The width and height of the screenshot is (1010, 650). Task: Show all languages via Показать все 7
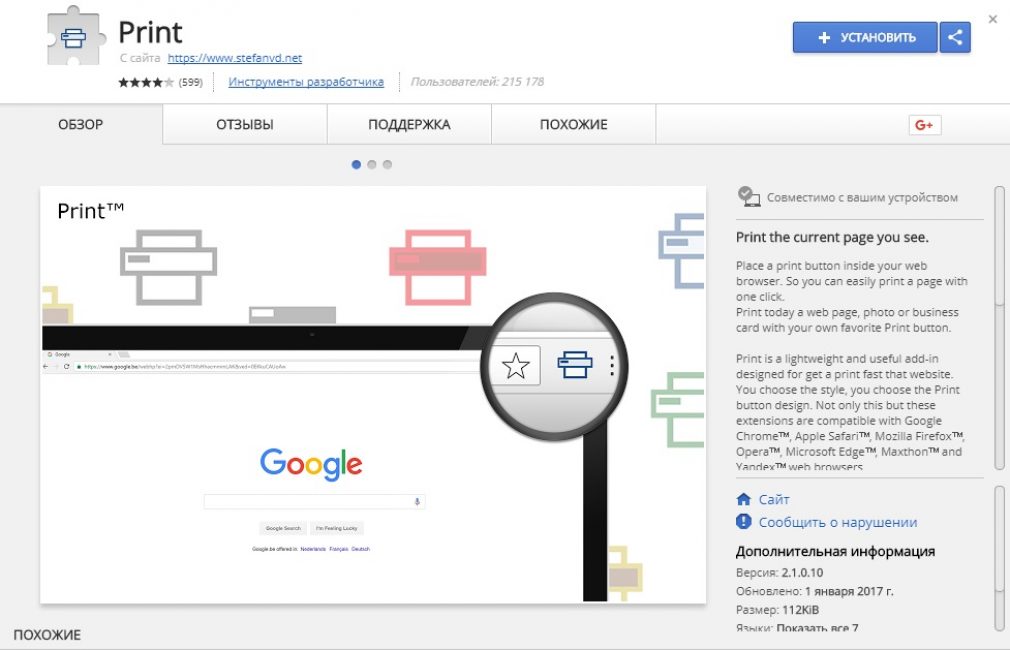point(817,627)
